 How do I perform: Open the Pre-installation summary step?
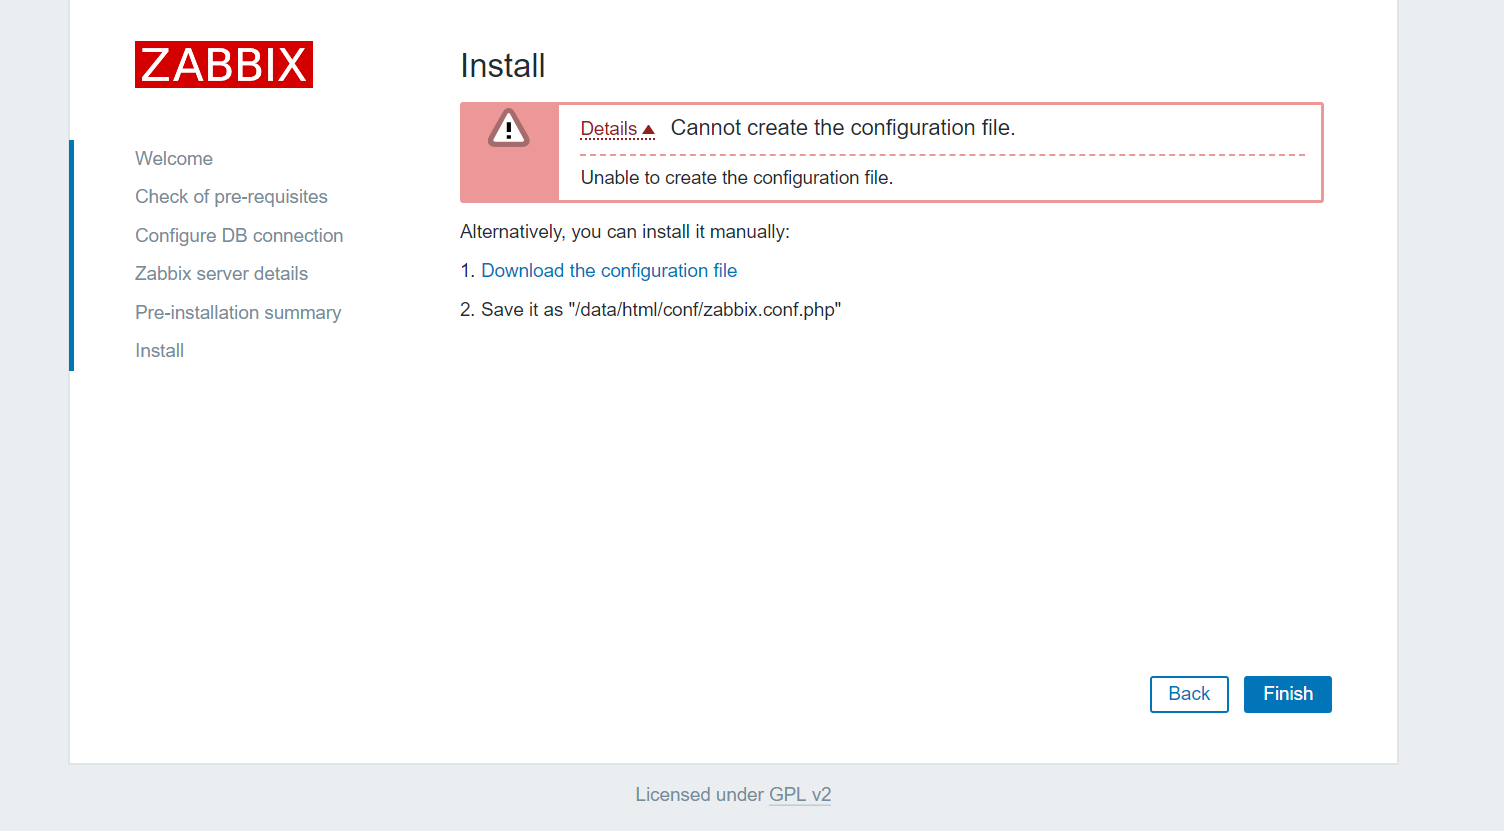coord(238,313)
